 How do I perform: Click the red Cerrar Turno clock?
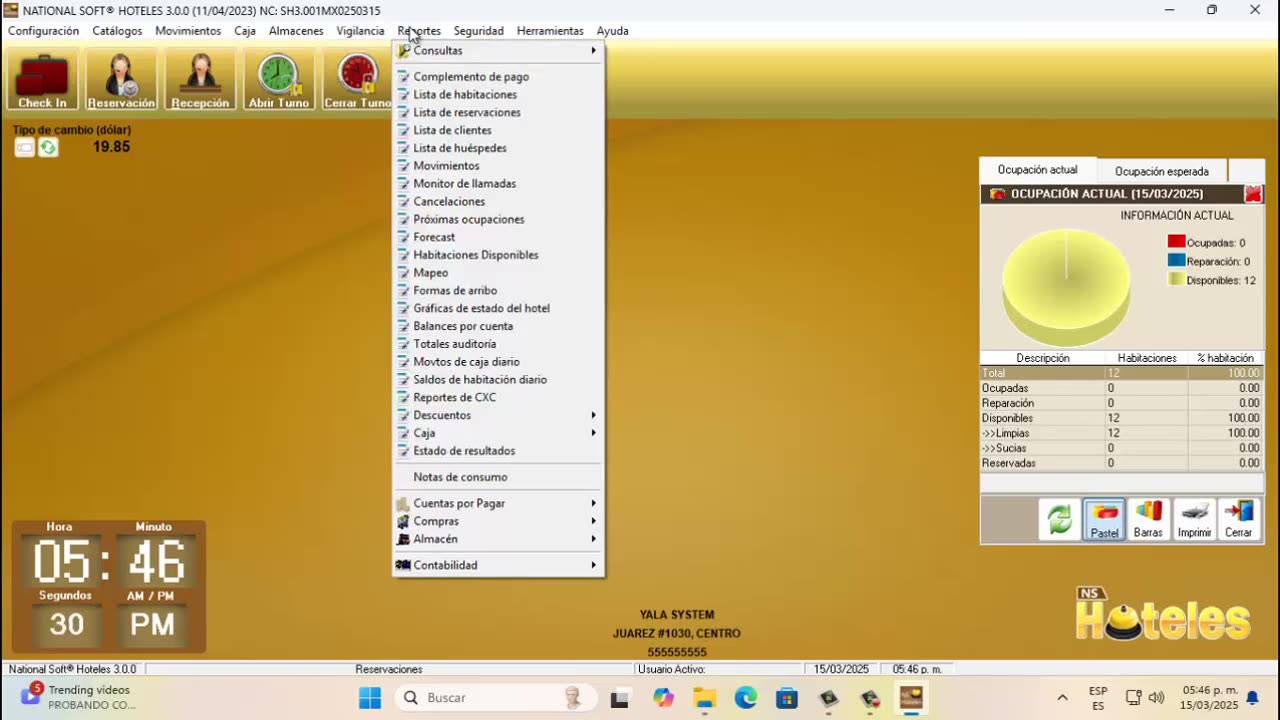pyautogui.click(x=357, y=80)
